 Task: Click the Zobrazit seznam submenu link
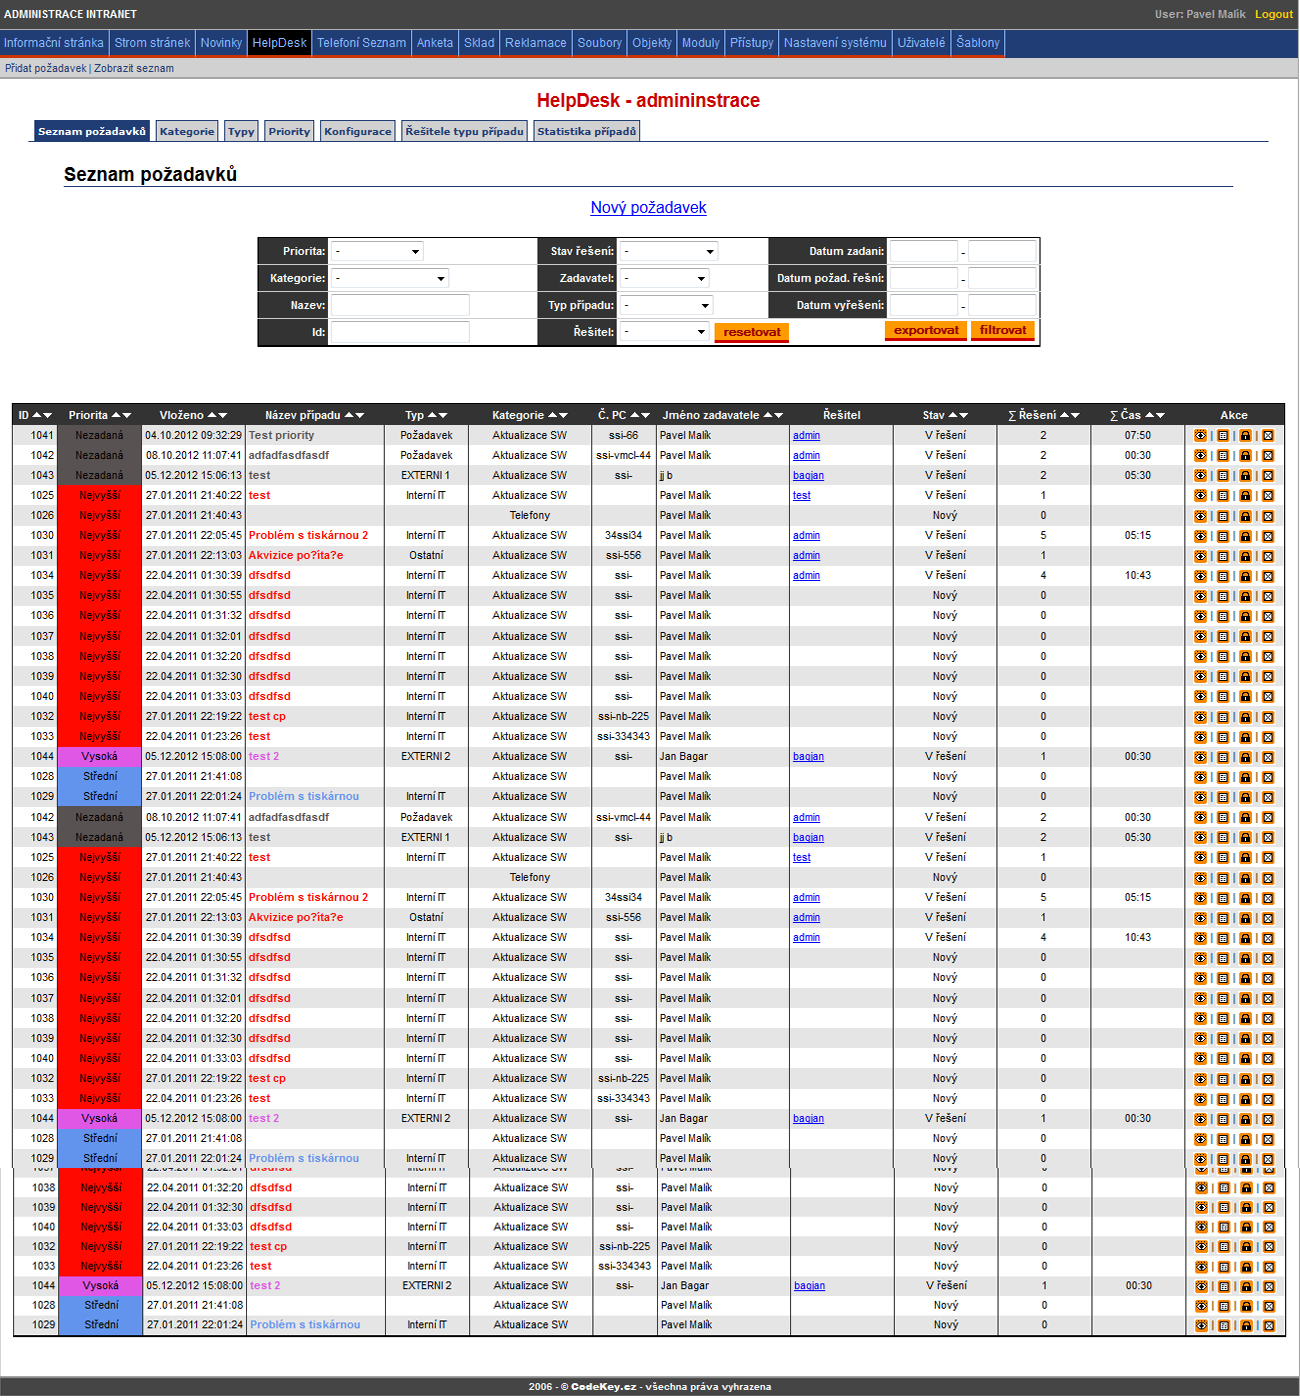pos(134,68)
